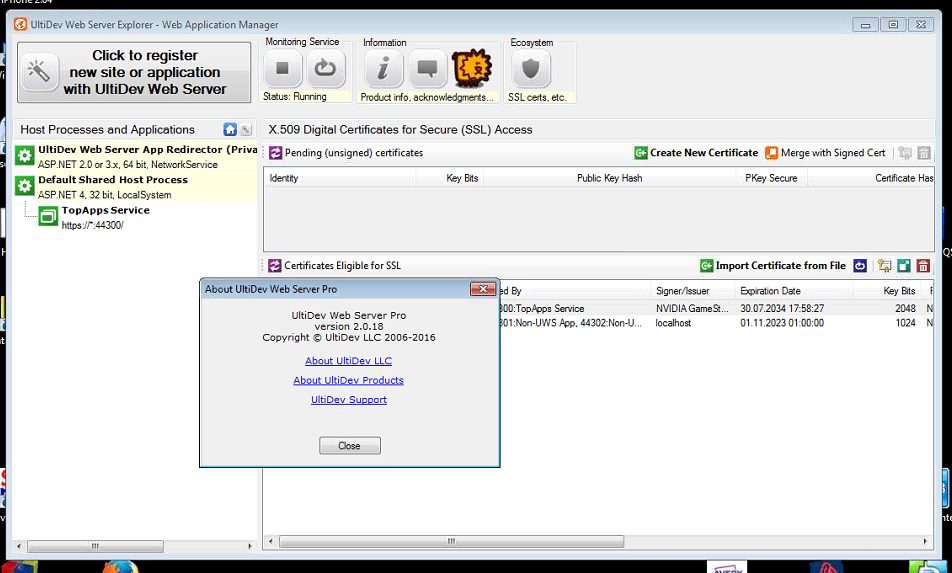
Task: Select the localhost signer cell
Action: (x=673, y=323)
